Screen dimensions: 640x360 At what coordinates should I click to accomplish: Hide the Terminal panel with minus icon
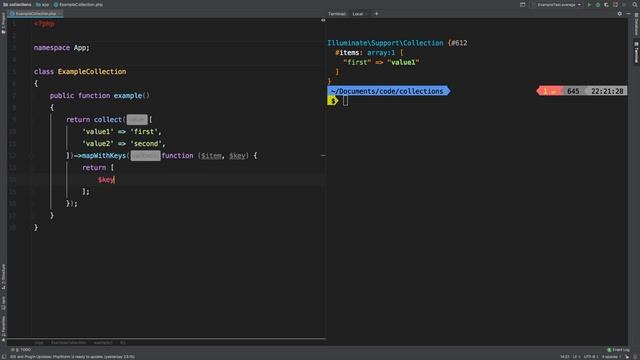pos(628,13)
